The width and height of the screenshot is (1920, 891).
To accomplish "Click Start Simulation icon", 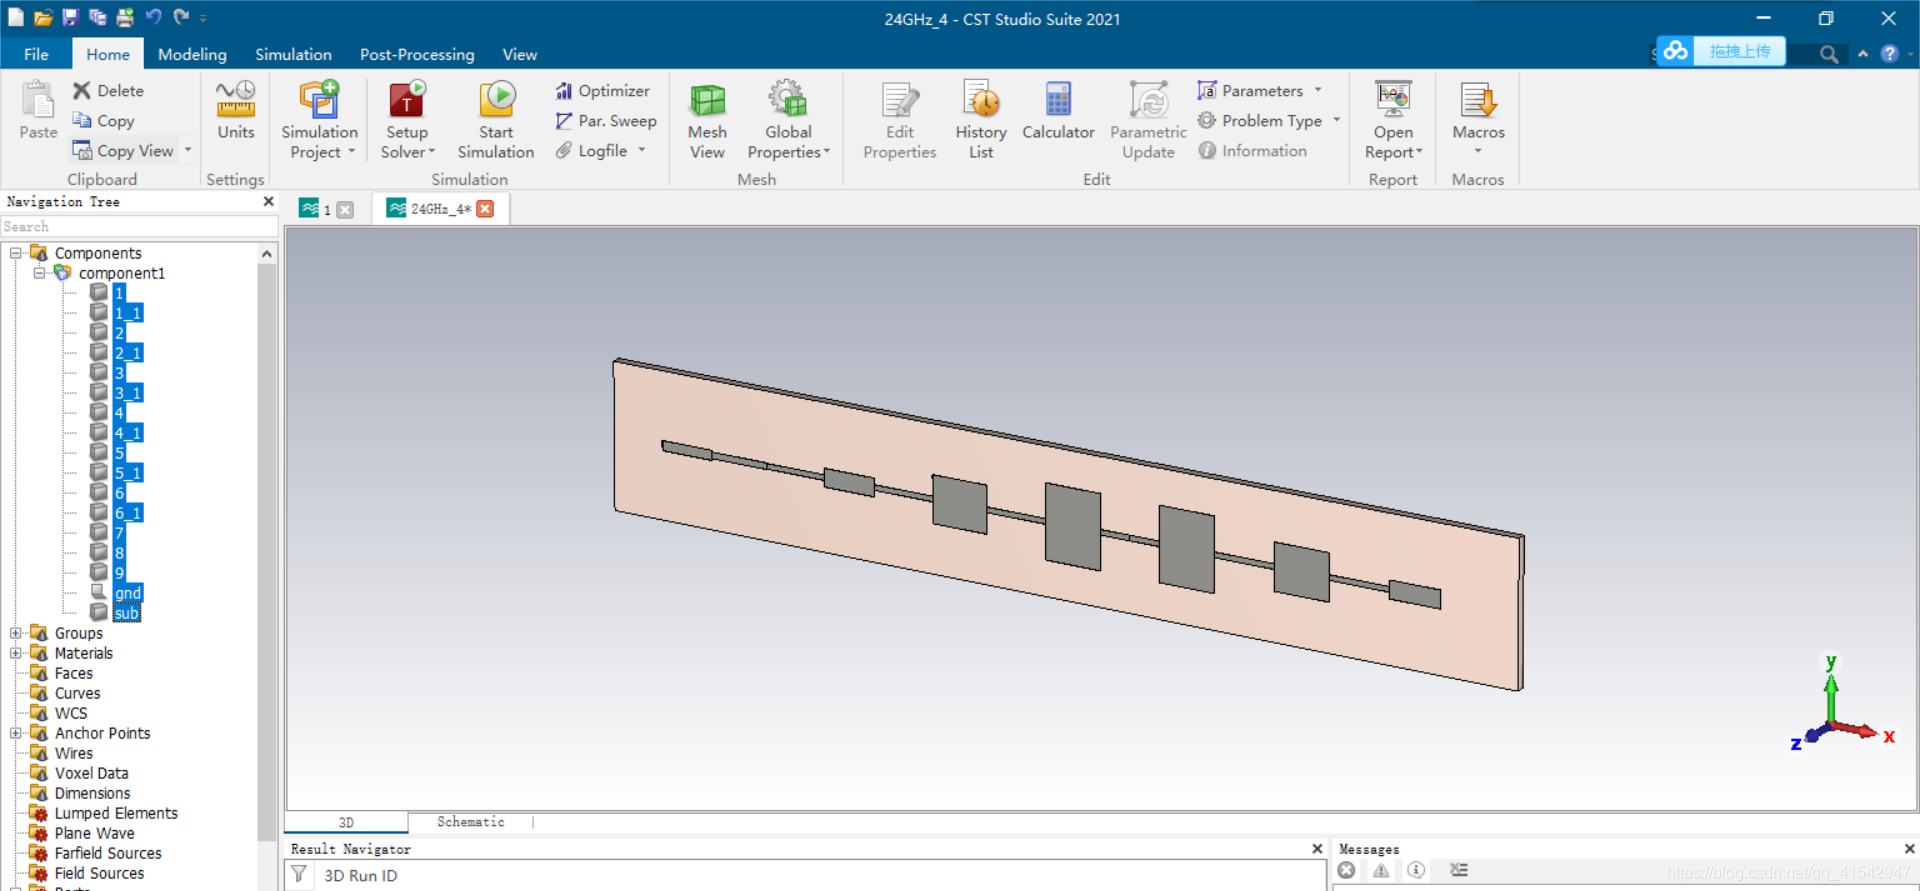I will point(496,100).
